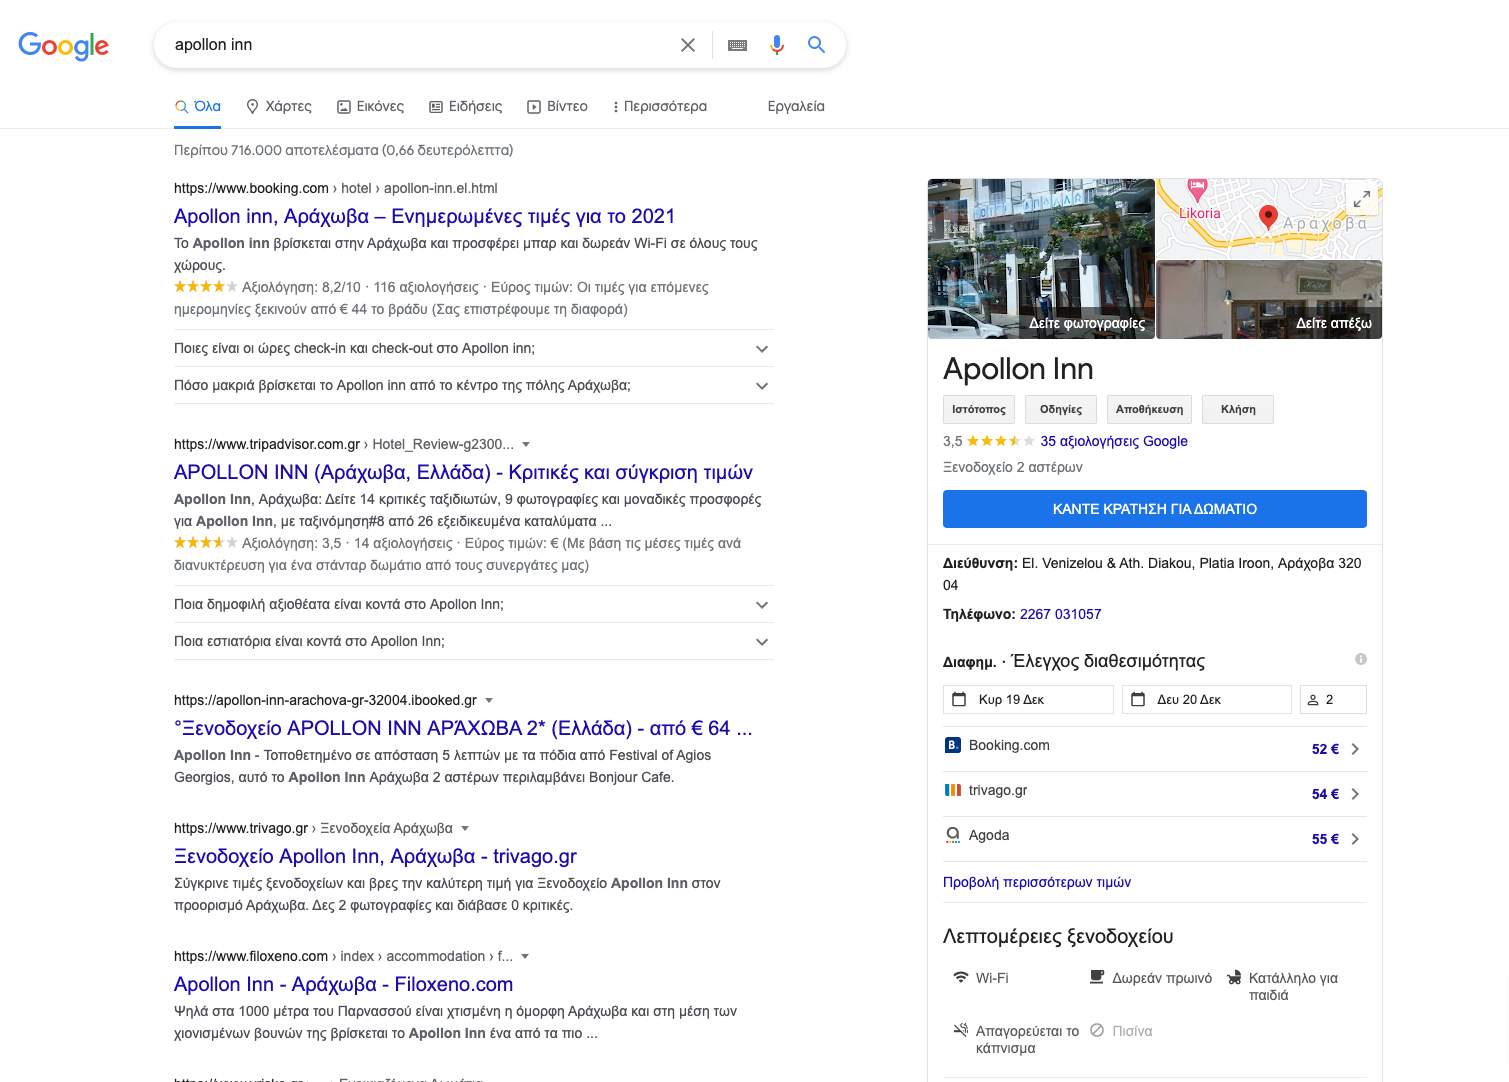Pick check-in date Κυρ 19 Δεκ
This screenshot has height=1082, width=1509.
pyautogui.click(x=1028, y=699)
